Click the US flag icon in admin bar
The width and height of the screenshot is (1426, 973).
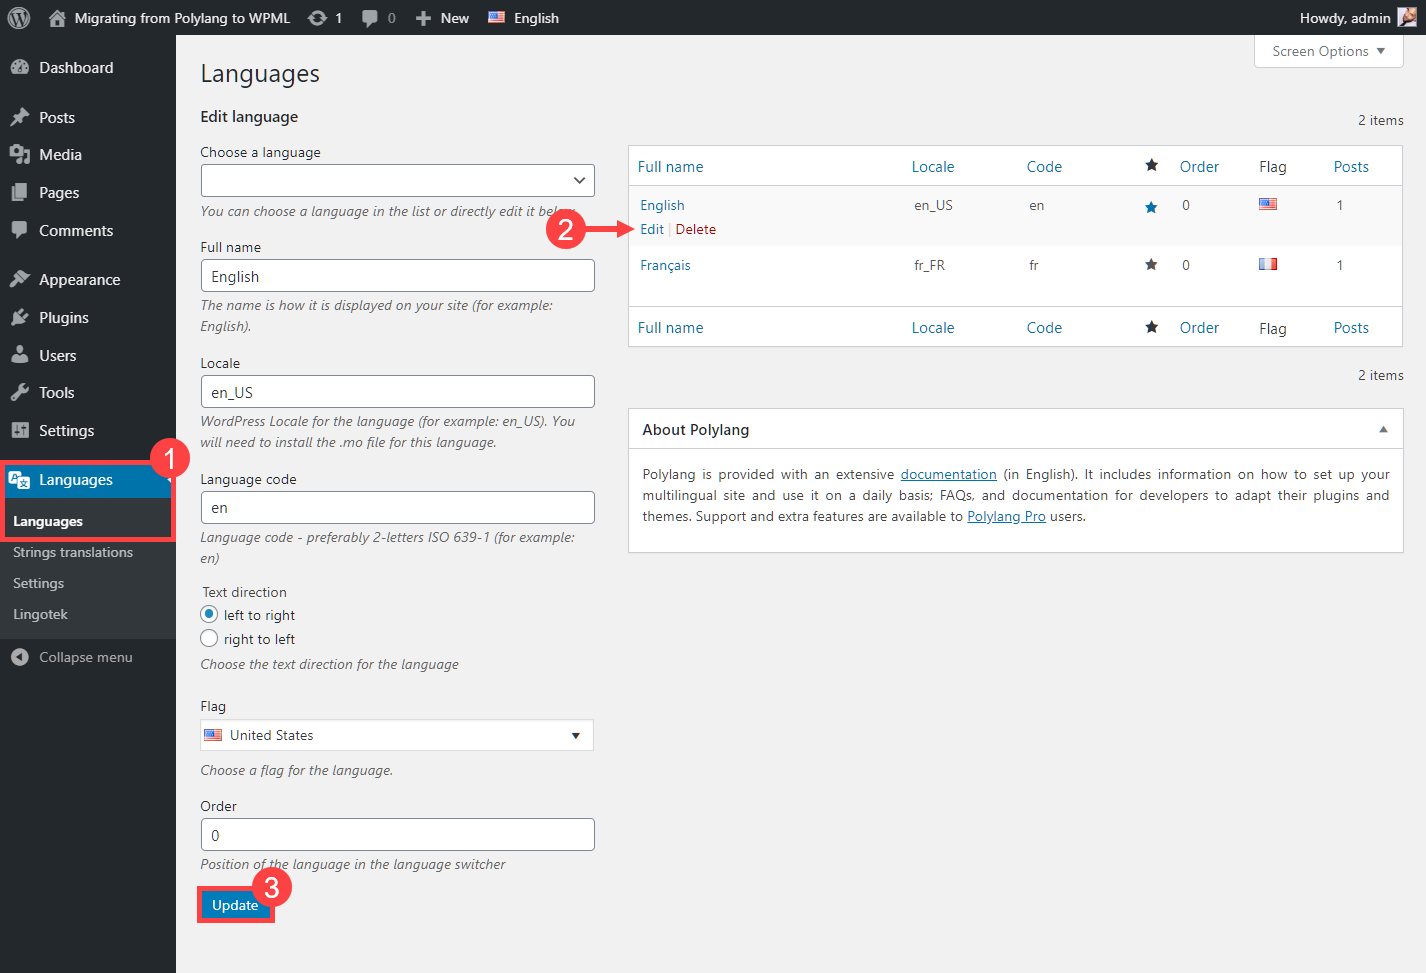pos(496,17)
